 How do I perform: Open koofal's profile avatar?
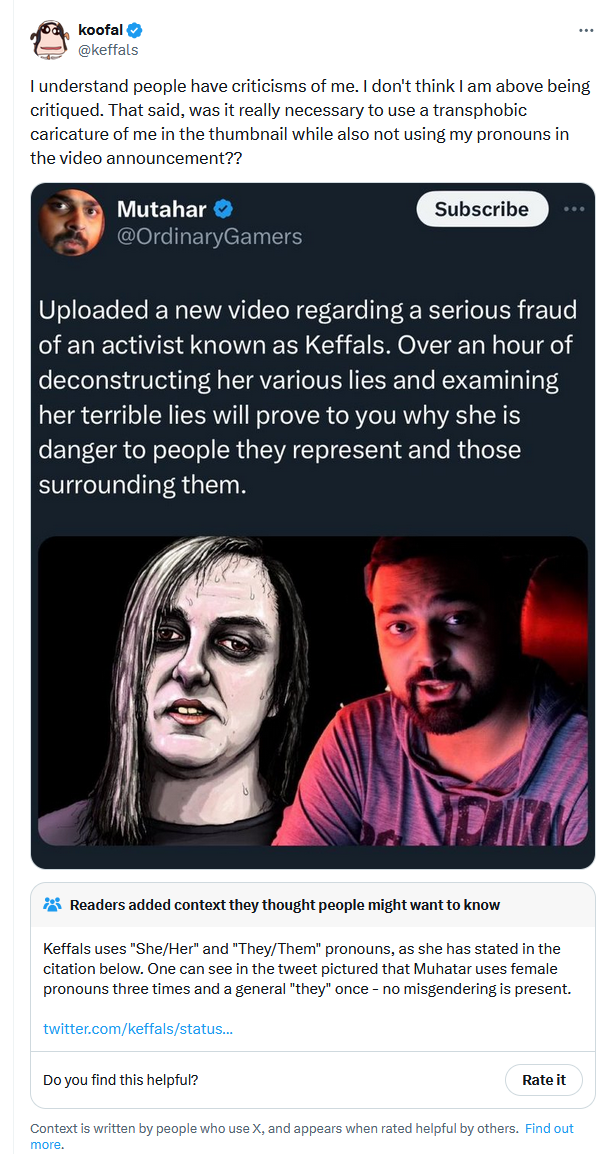pos(50,40)
